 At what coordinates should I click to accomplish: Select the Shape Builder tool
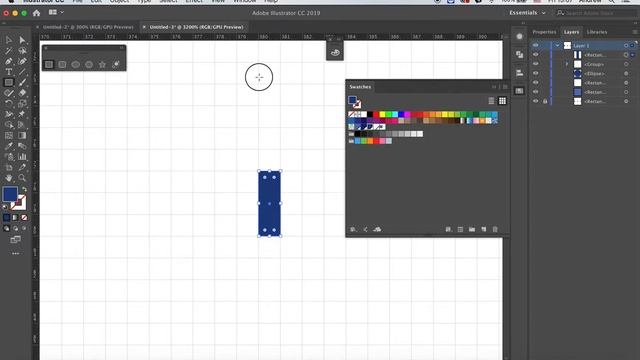[x=9, y=125]
